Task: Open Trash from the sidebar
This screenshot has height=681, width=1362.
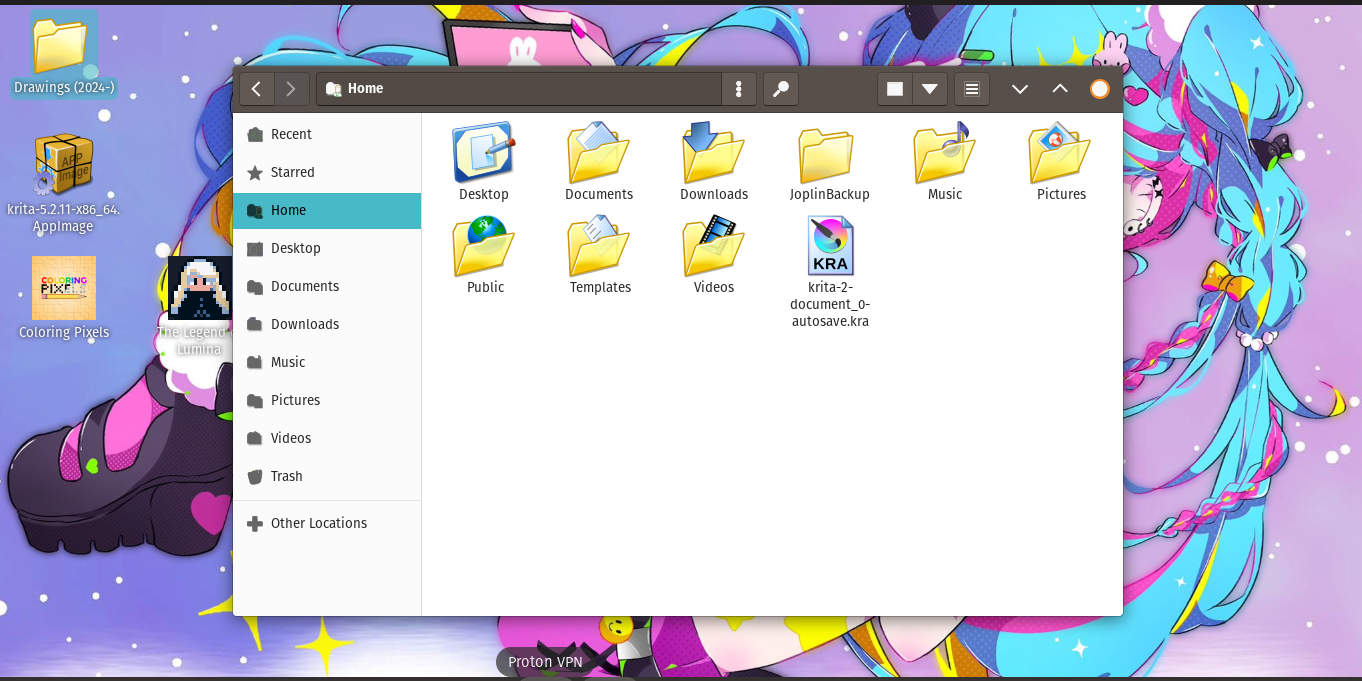Action: pyautogui.click(x=286, y=476)
